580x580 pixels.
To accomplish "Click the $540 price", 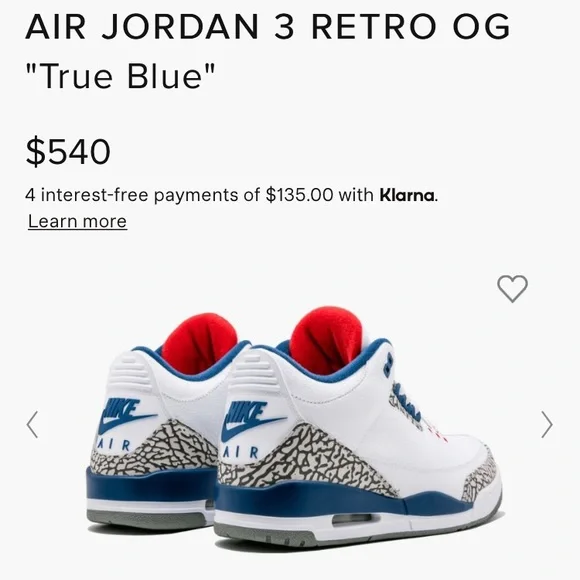I will [68, 151].
